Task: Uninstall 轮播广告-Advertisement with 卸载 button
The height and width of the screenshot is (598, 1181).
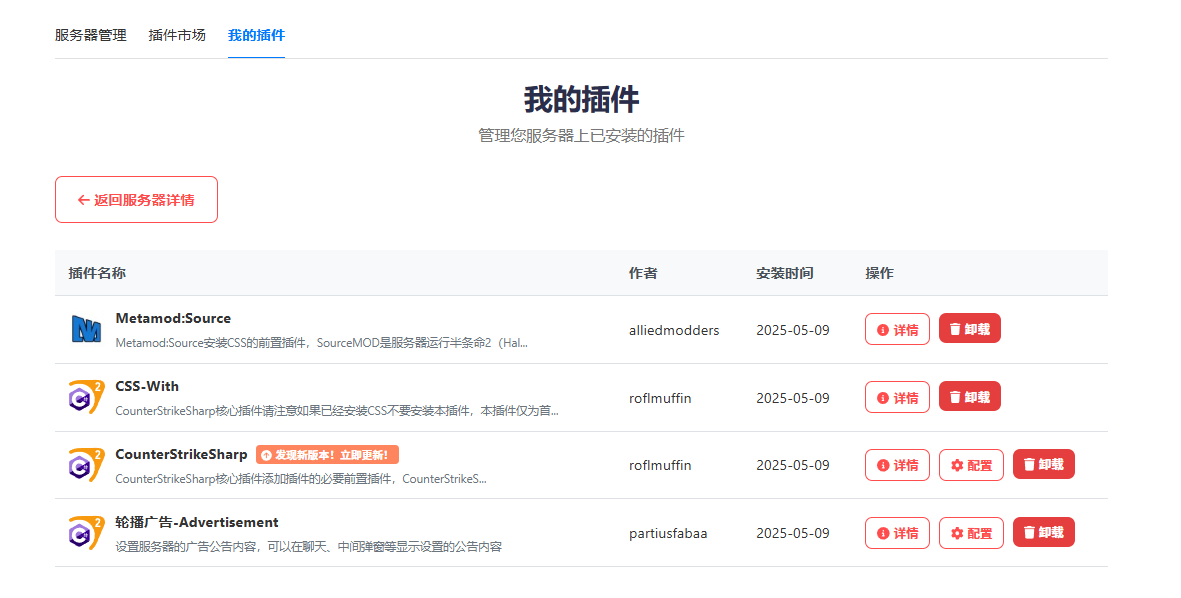Action: coord(1043,532)
